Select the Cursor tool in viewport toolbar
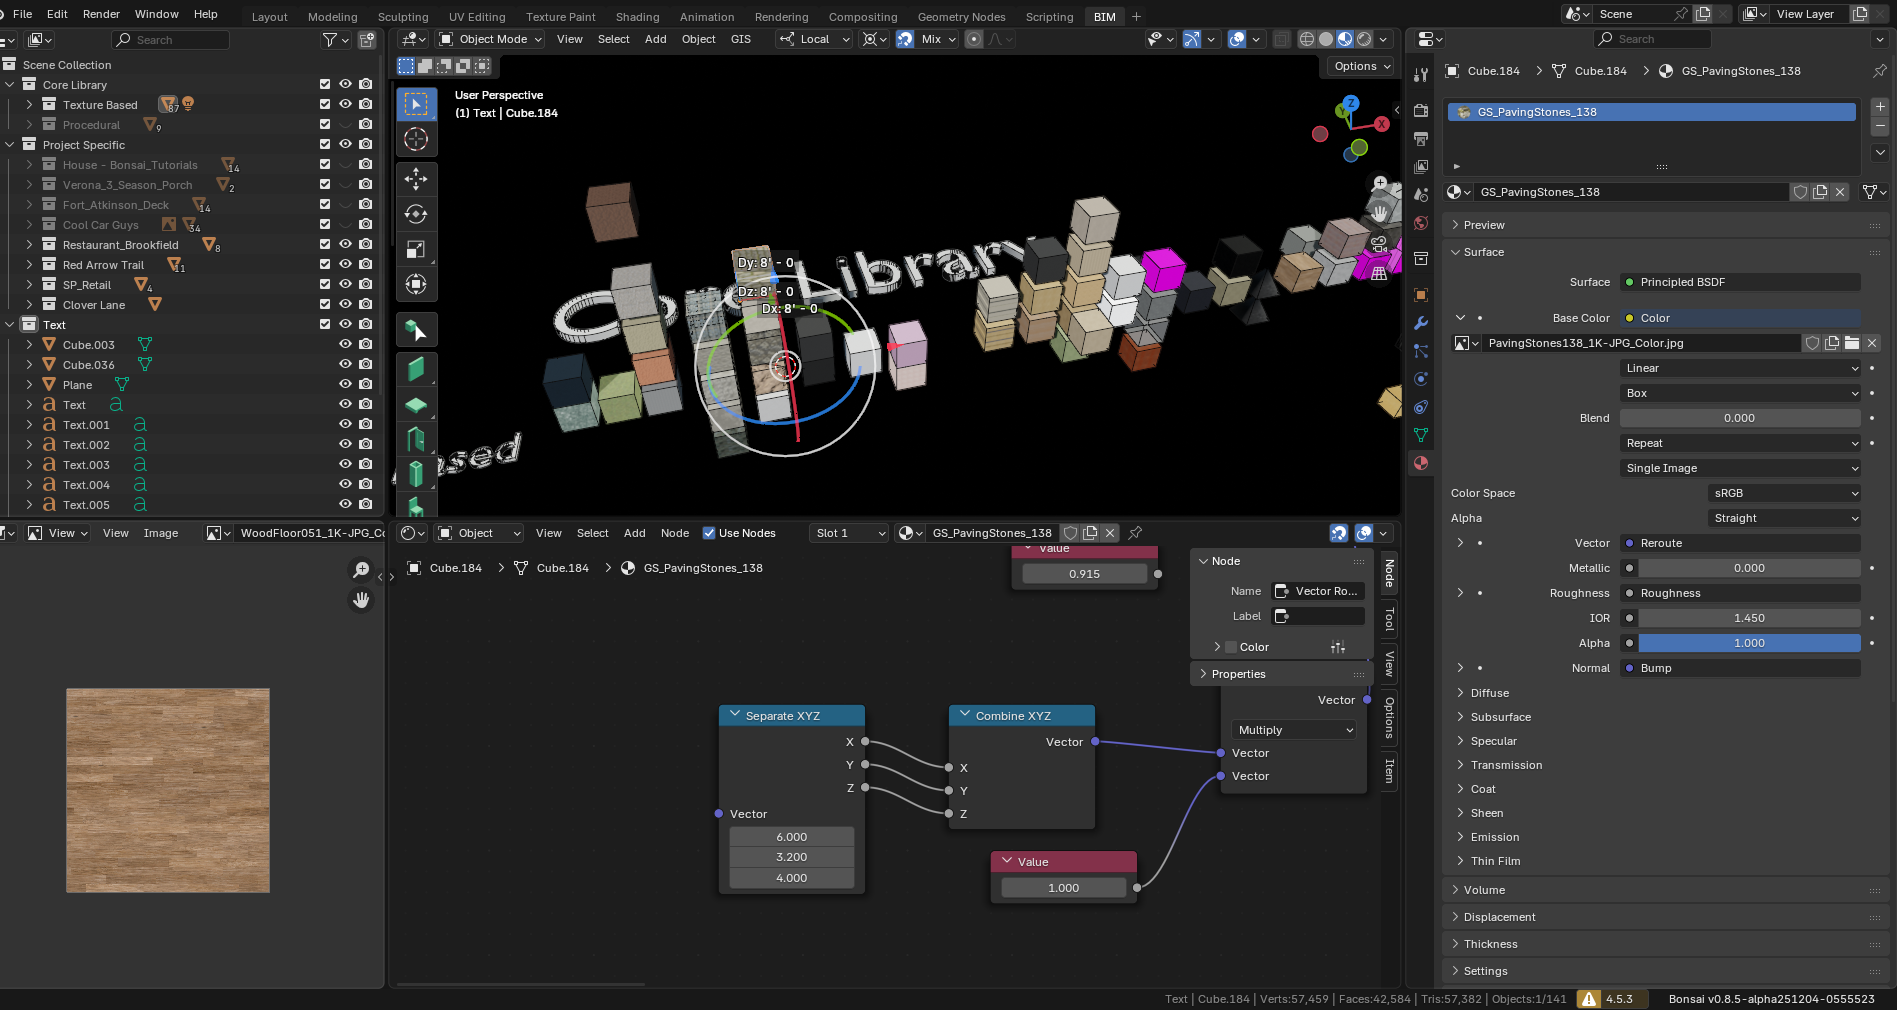The width and height of the screenshot is (1897, 1010). [416, 140]
